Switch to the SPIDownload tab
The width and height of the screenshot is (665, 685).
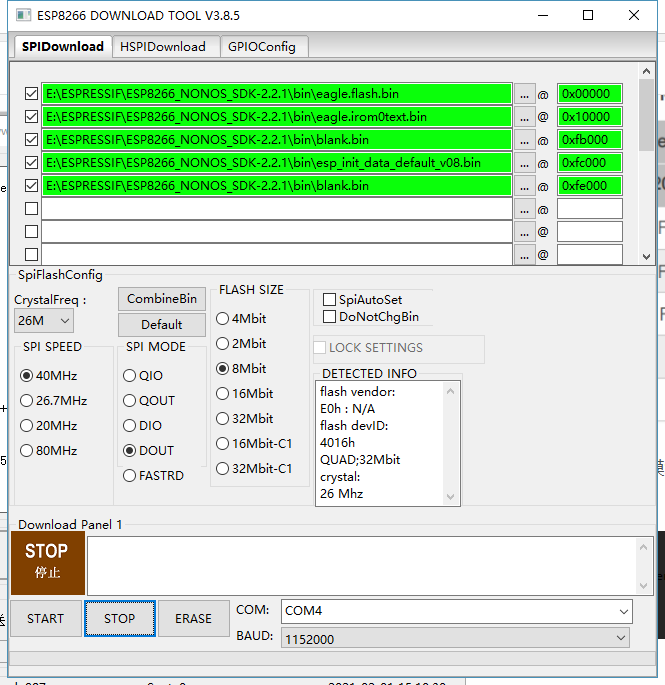[x=63, y=47]
